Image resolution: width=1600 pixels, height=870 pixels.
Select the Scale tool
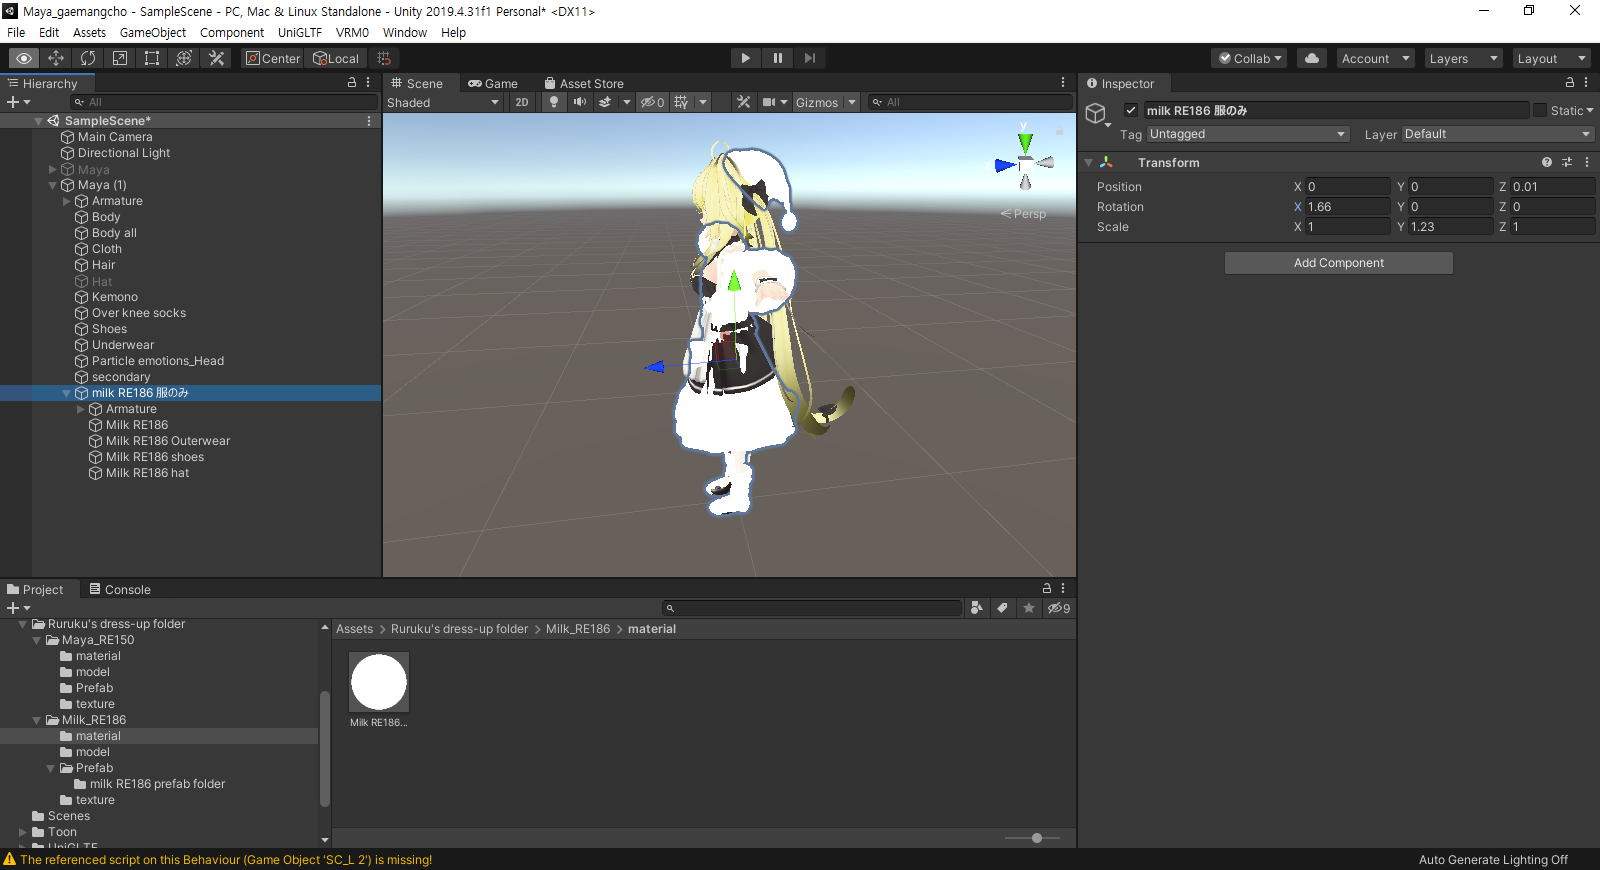120,58
